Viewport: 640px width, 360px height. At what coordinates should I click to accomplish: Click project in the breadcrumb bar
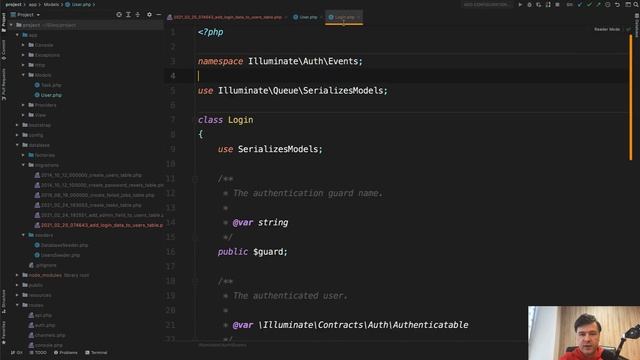click(13, 4)
